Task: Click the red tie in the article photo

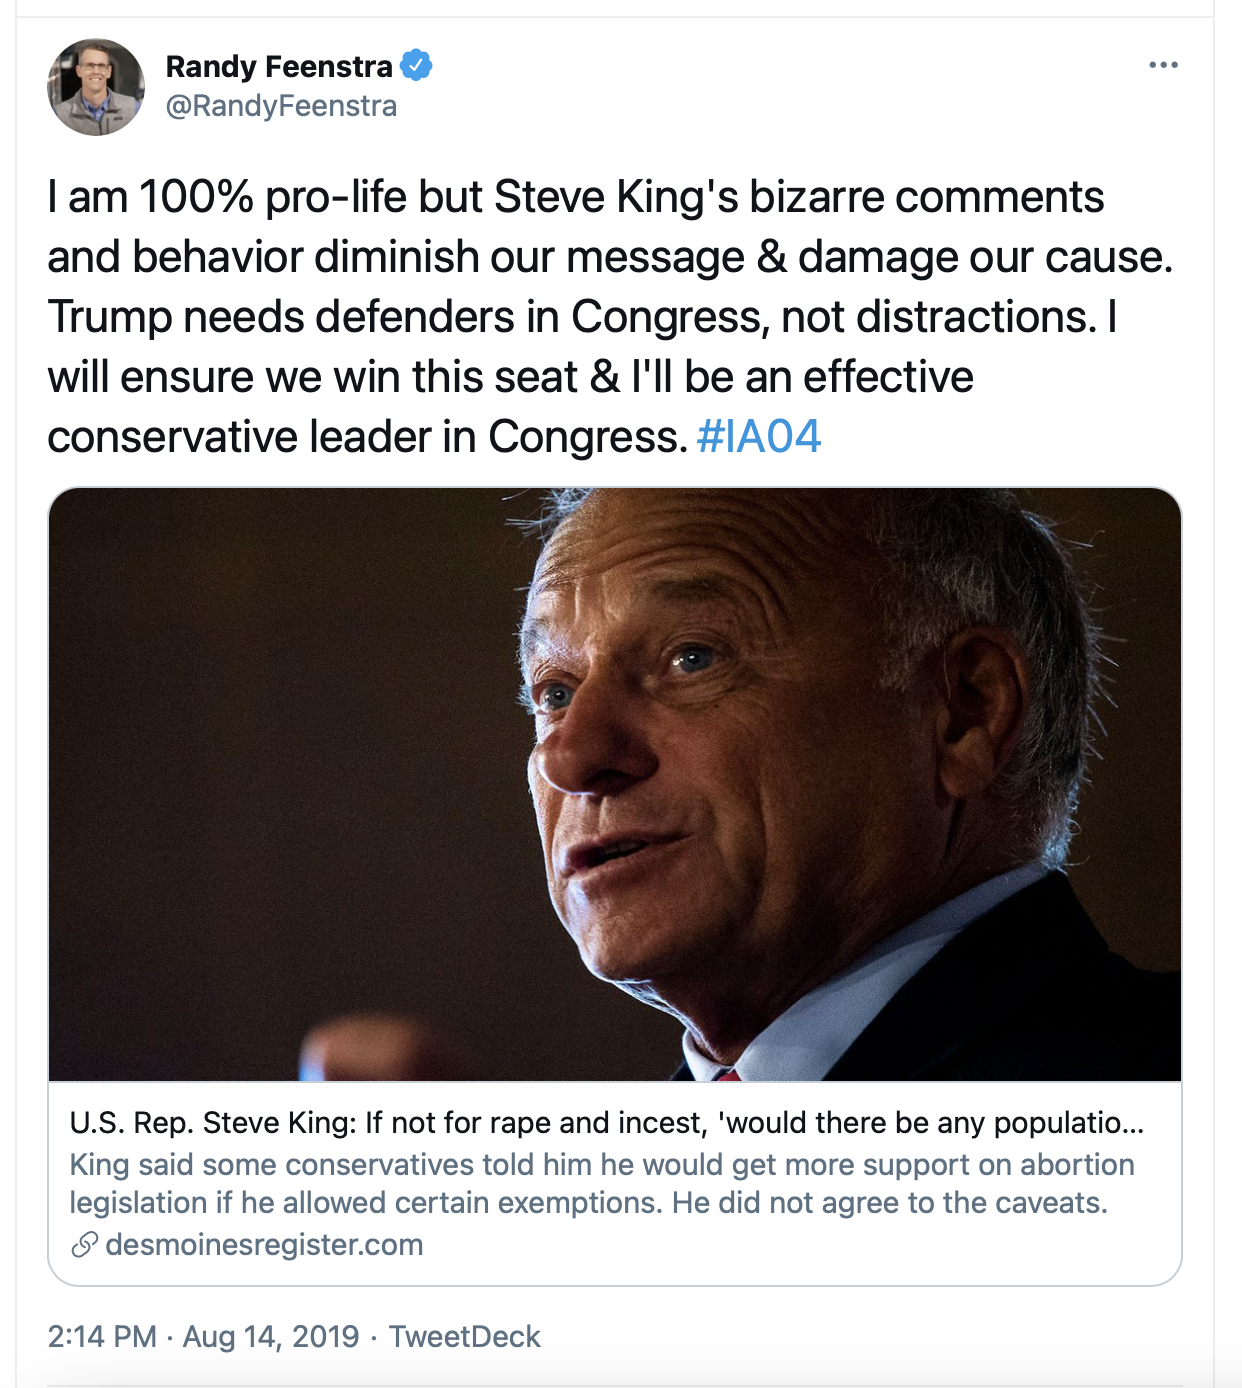Action: tap(728, 1075)
